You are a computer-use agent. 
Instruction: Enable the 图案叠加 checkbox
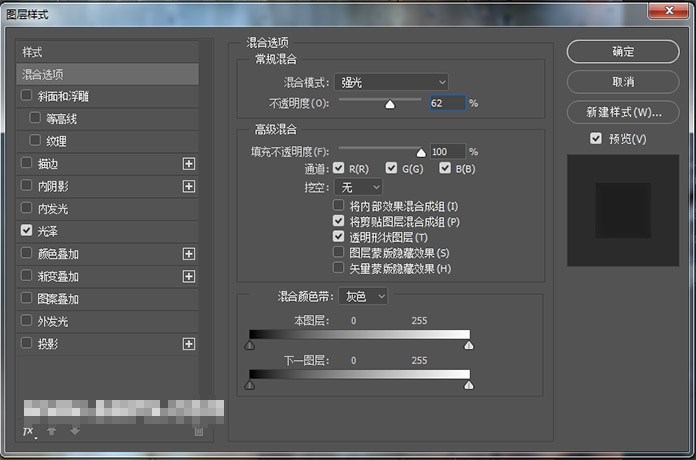tap(27, 298)
